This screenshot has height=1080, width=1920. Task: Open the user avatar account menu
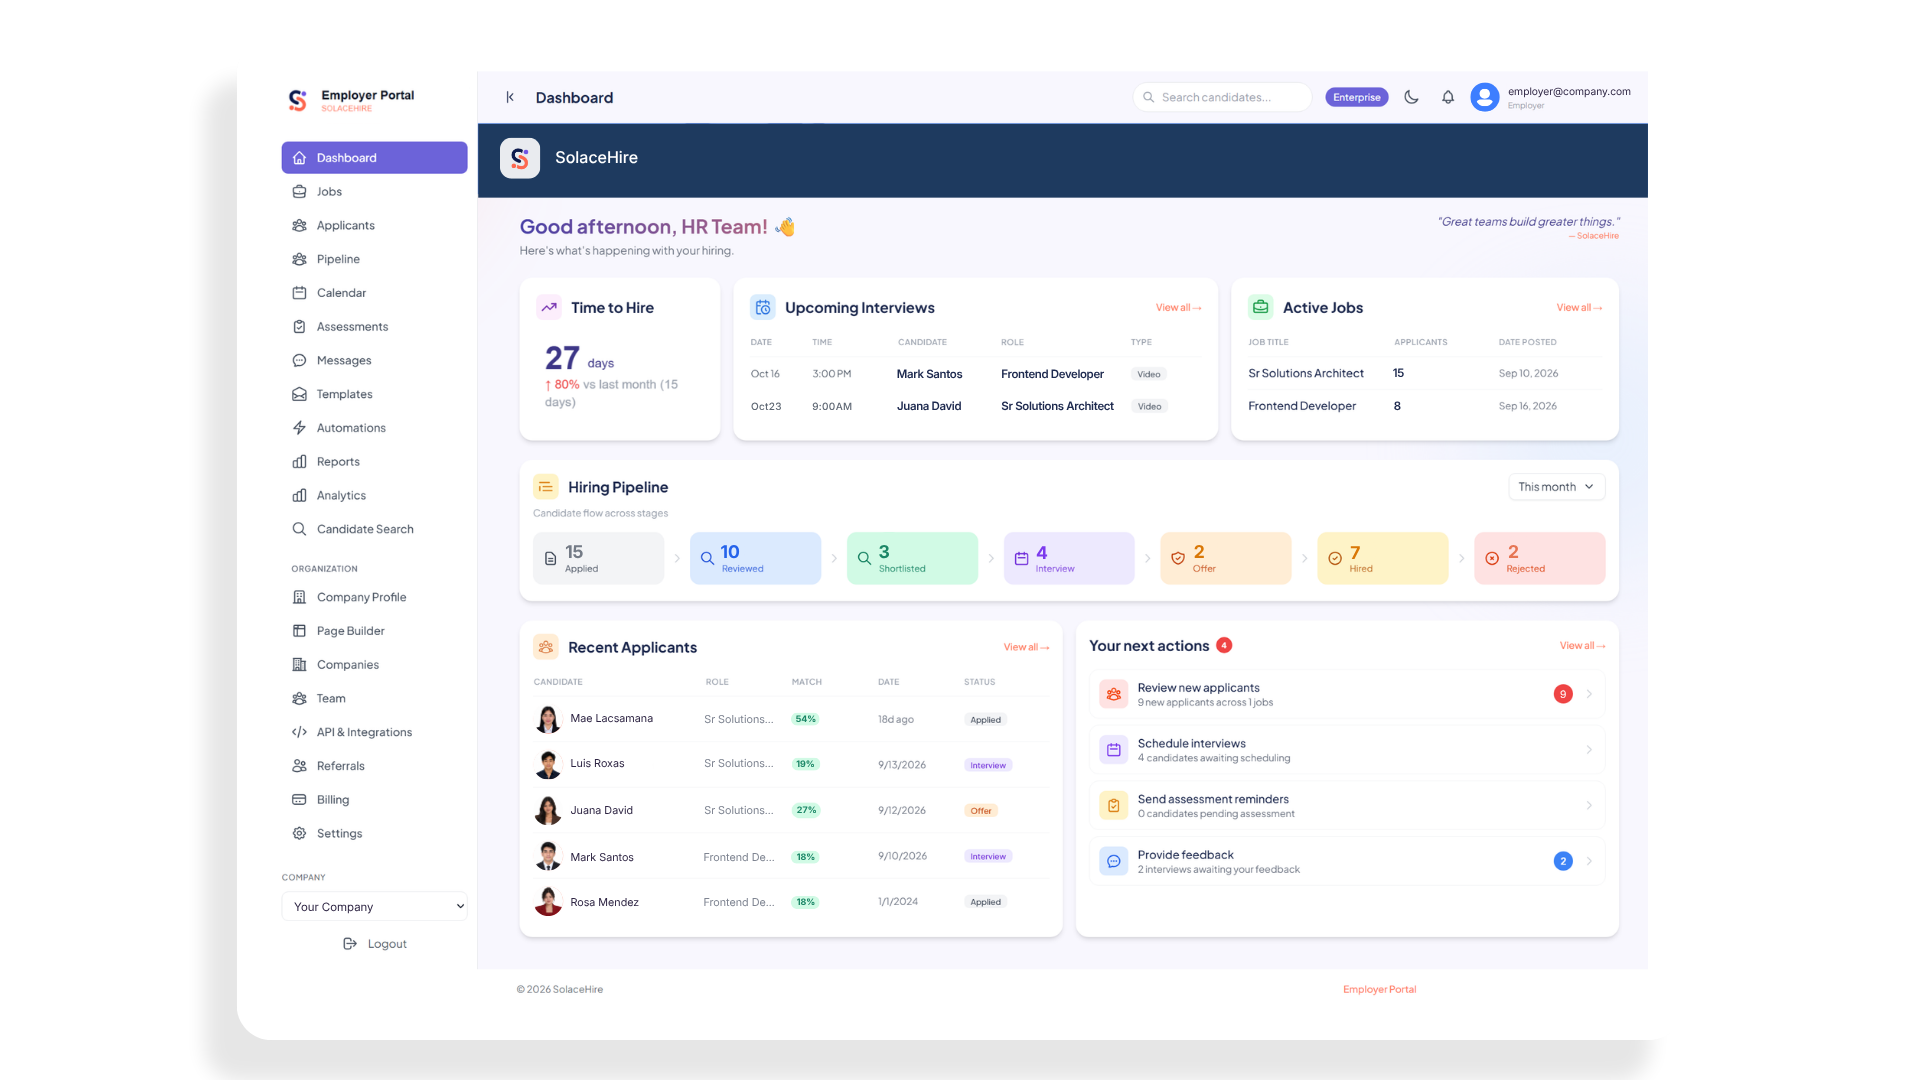[x=1484, y=97]
